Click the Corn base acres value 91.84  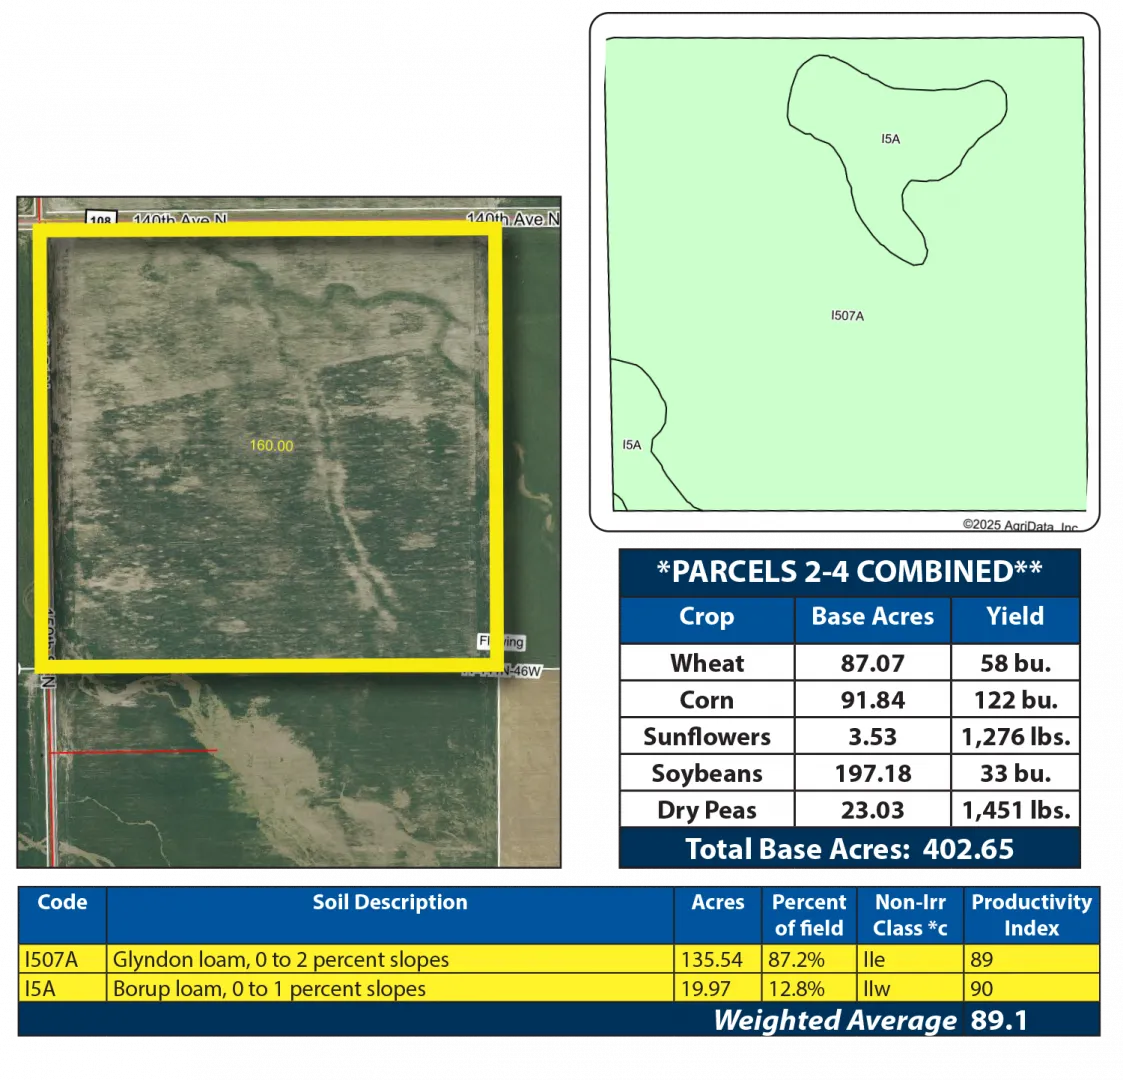point(872,700)
